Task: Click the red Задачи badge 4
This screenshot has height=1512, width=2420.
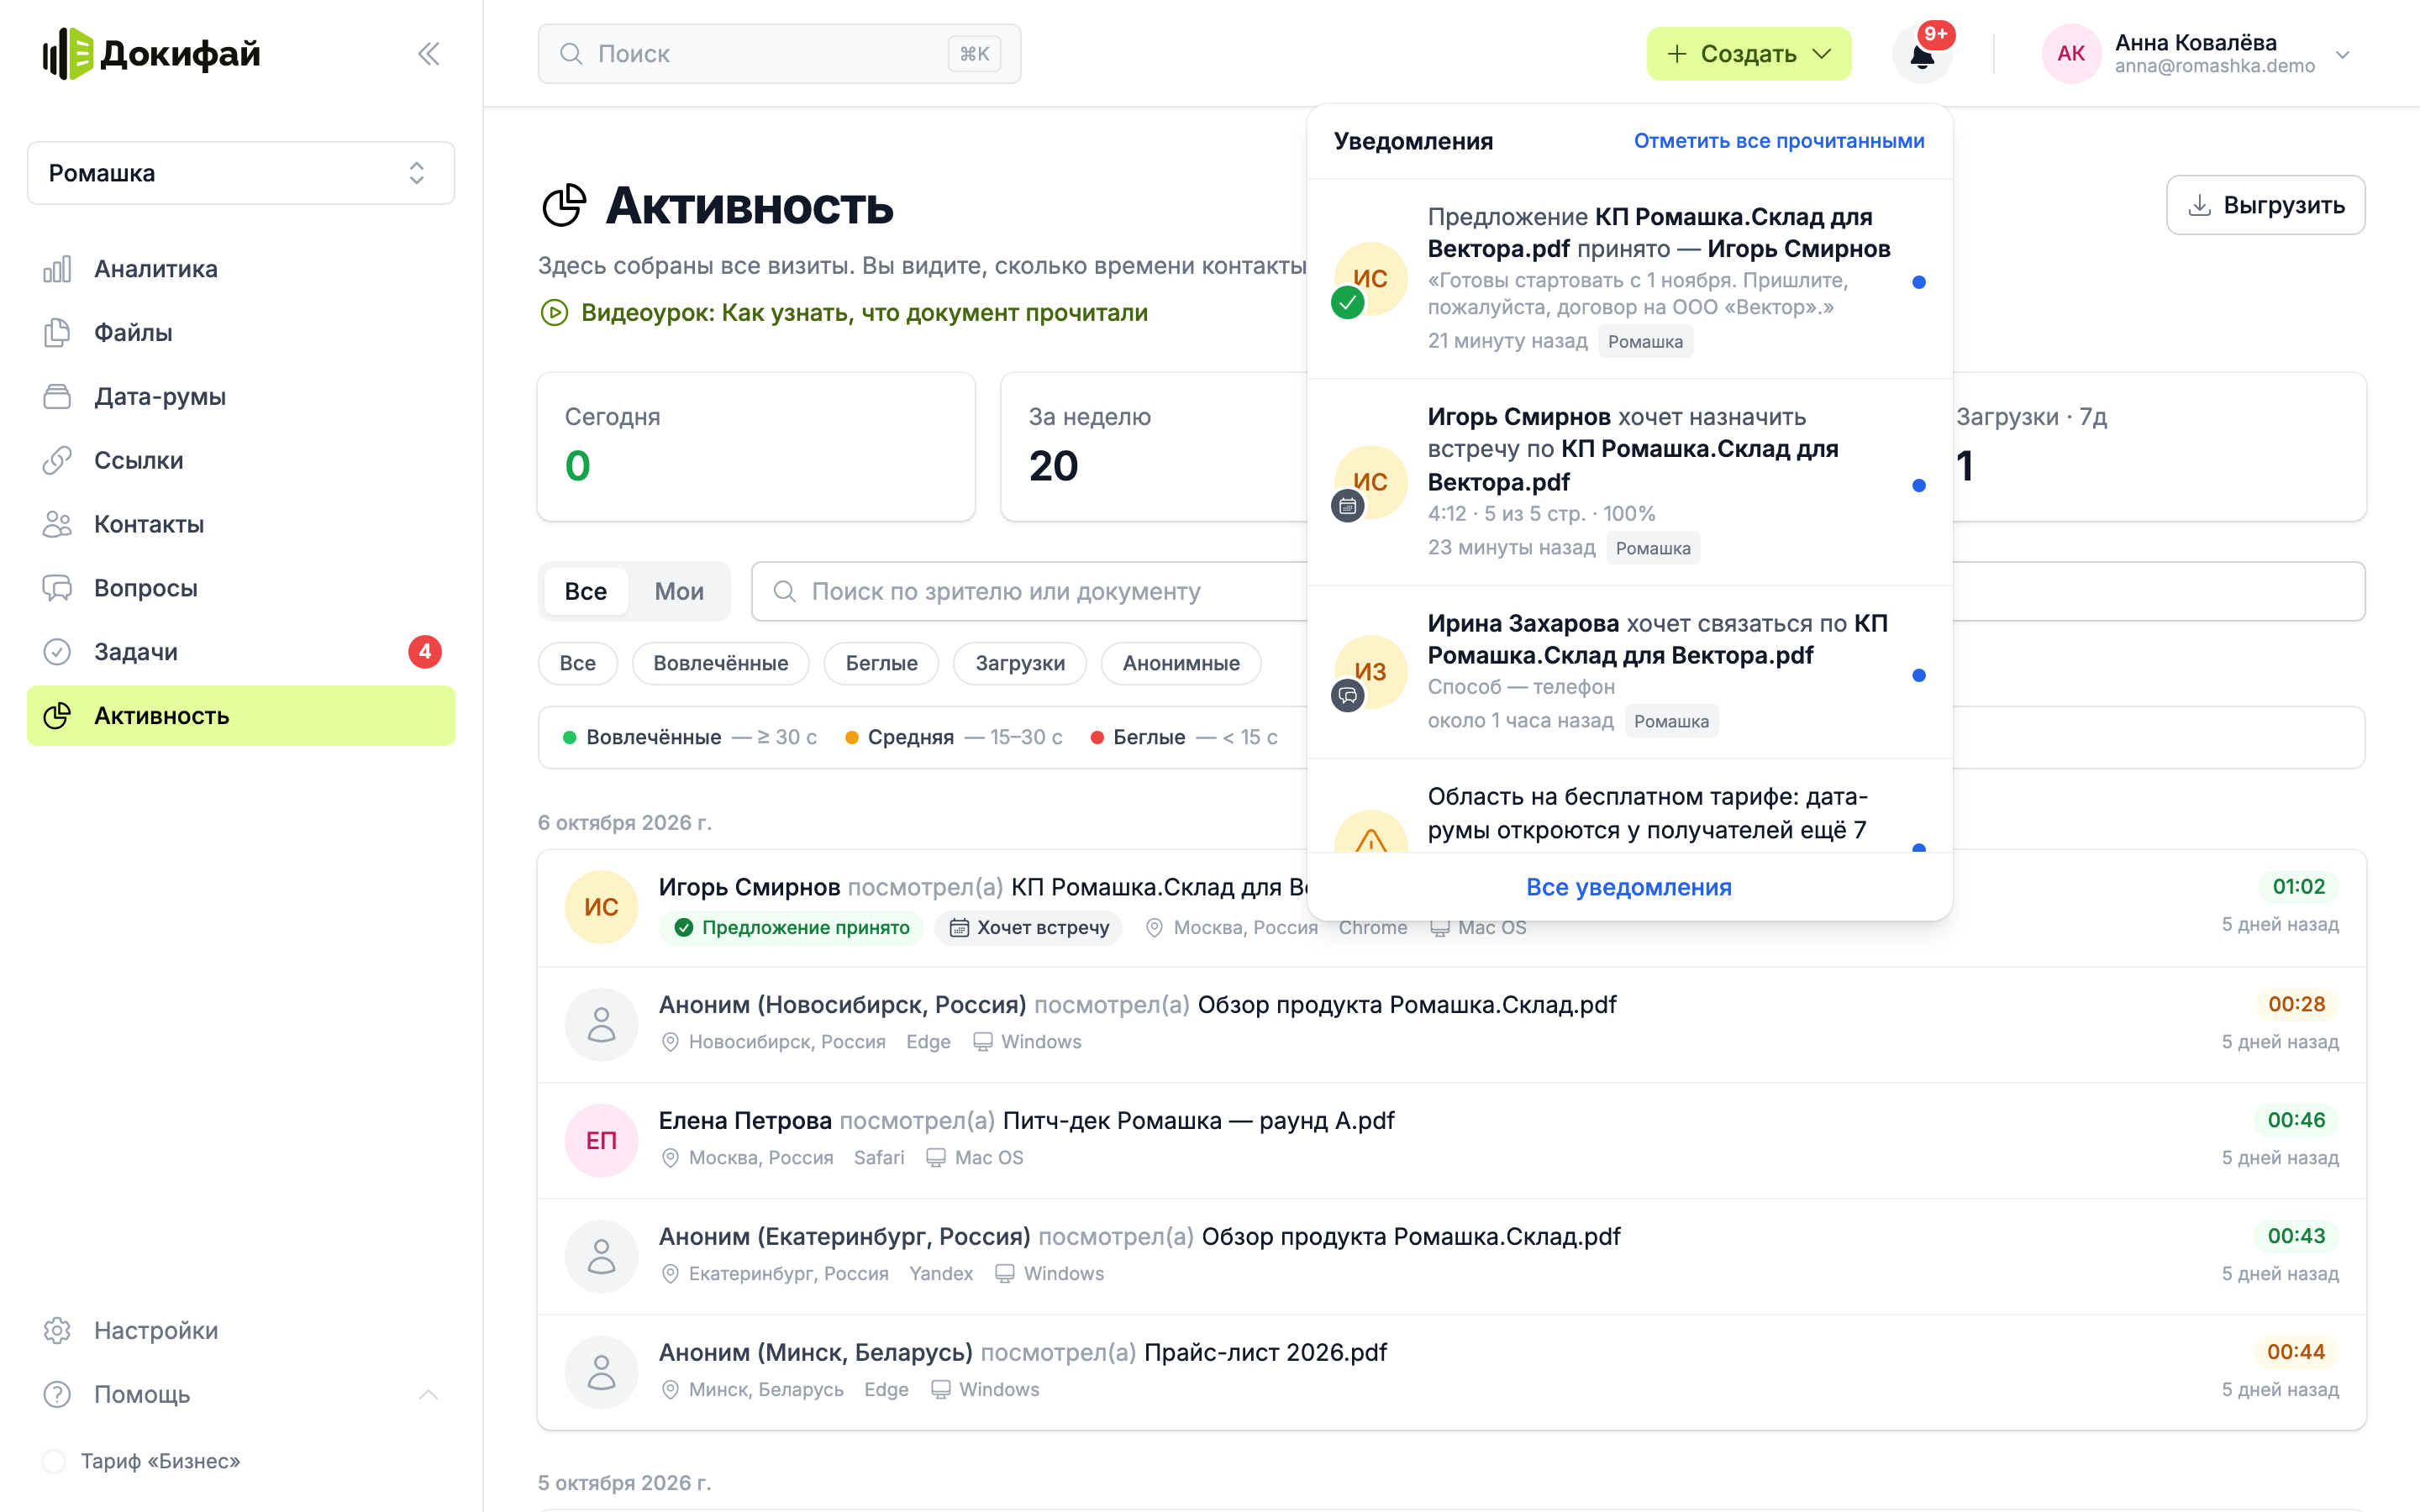Action: 425,652
